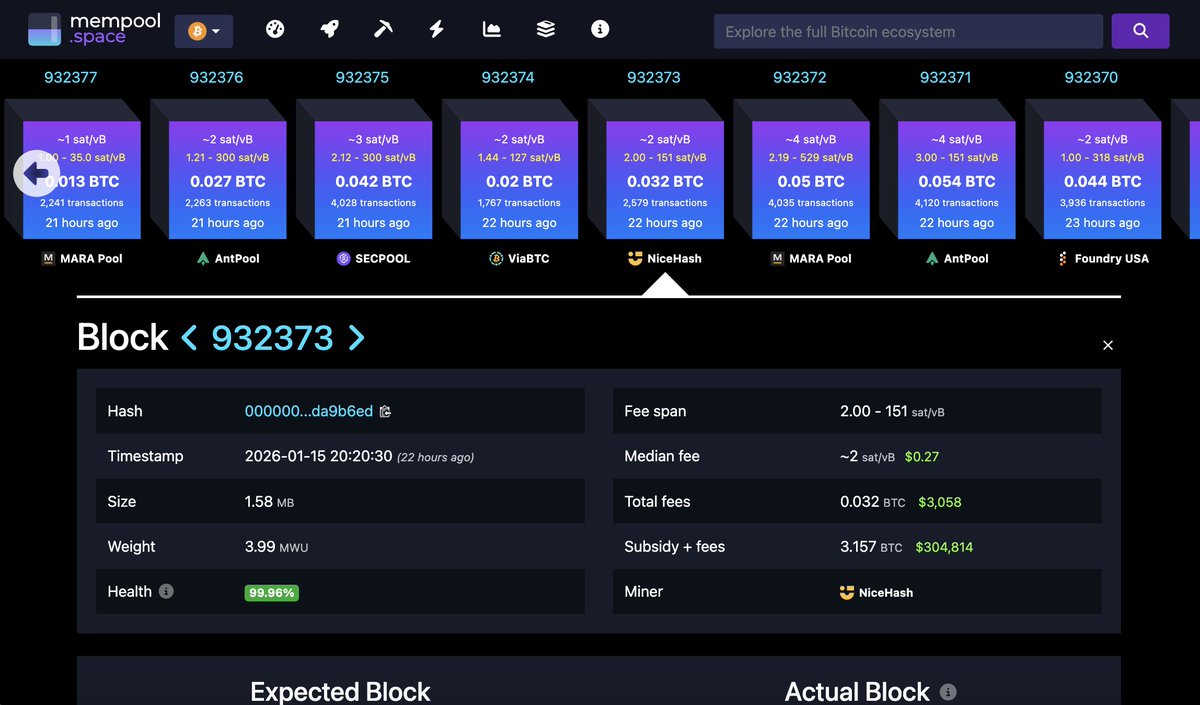Select the 0.02 BTC block cube
Viewport: 1200px width, 705px height.
[x=519, y=180]
